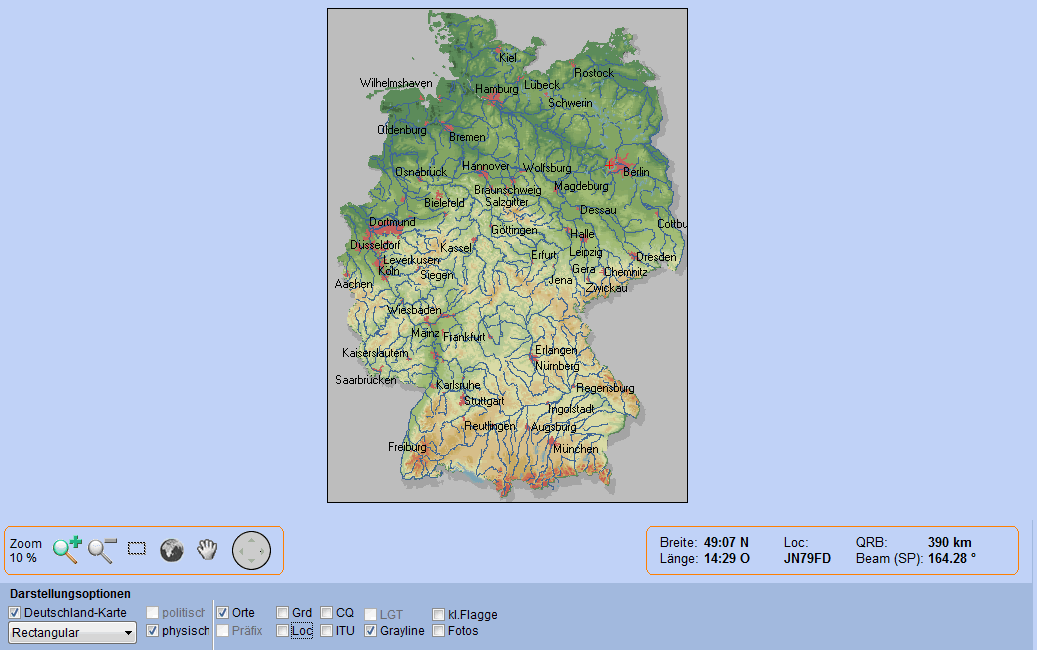Click the Leipzig label on the map
Viewport: 1037px width, 650px height.
pyautogui.click(x=586, y=253)
